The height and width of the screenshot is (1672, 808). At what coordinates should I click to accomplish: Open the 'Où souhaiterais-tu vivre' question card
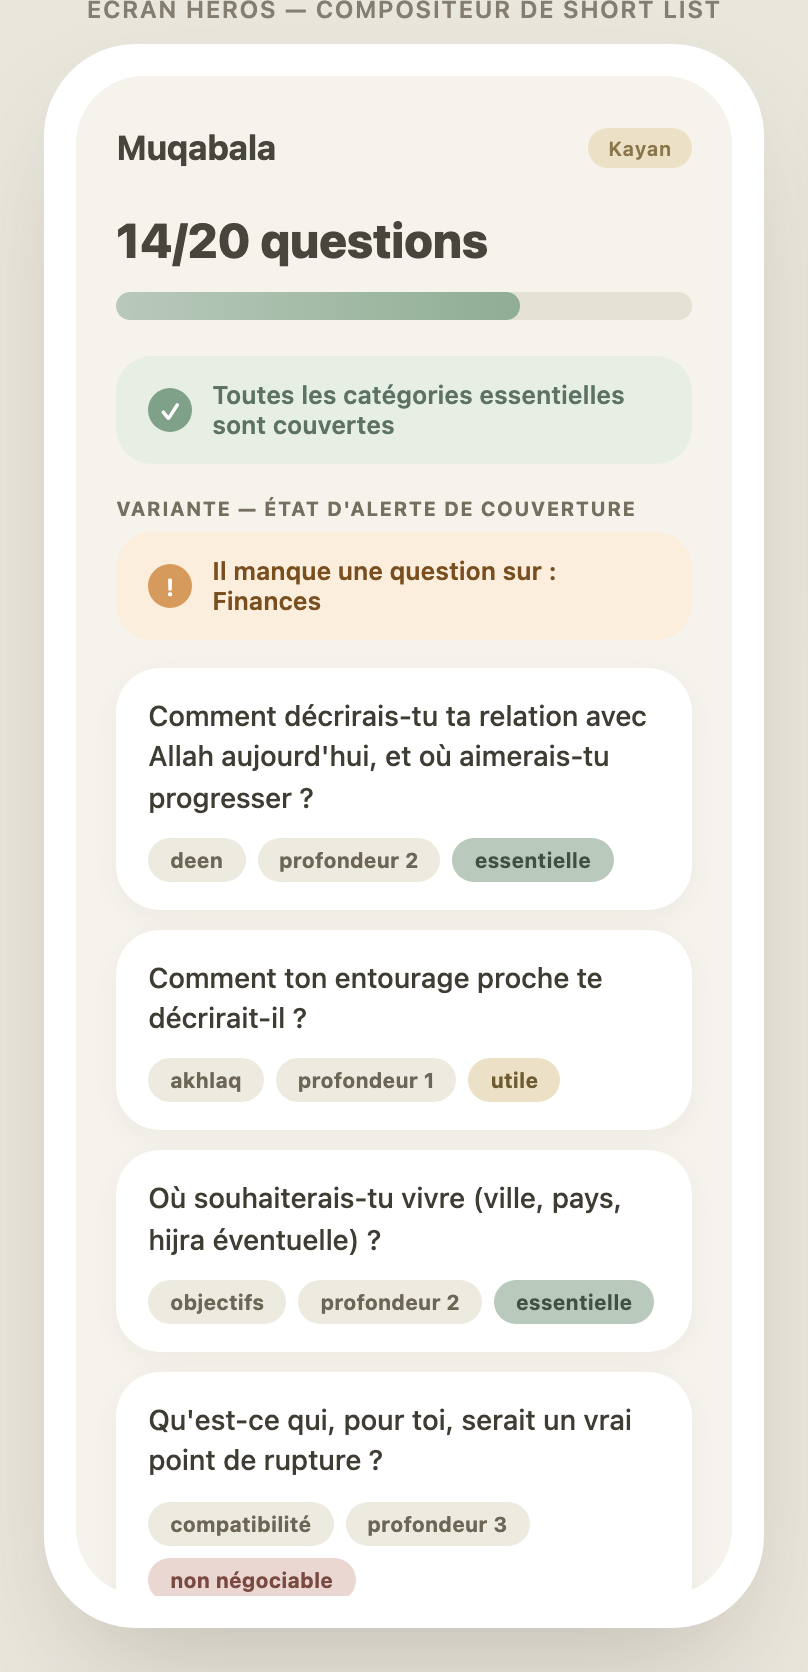404,1251
